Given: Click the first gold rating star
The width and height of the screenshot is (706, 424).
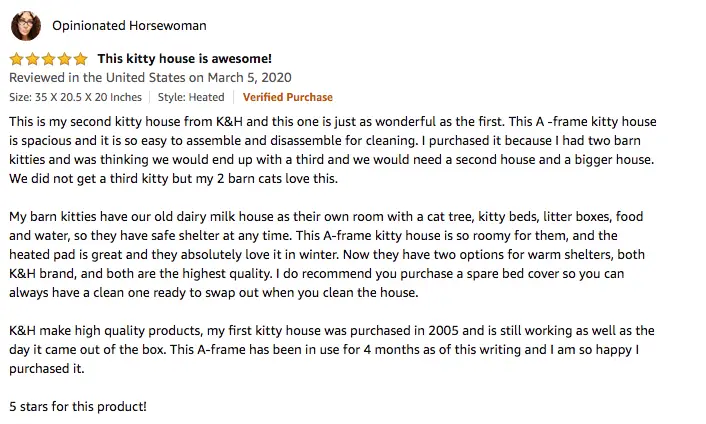Looking at the screenshot, I should pyautogui.click(x=17, y=59).
